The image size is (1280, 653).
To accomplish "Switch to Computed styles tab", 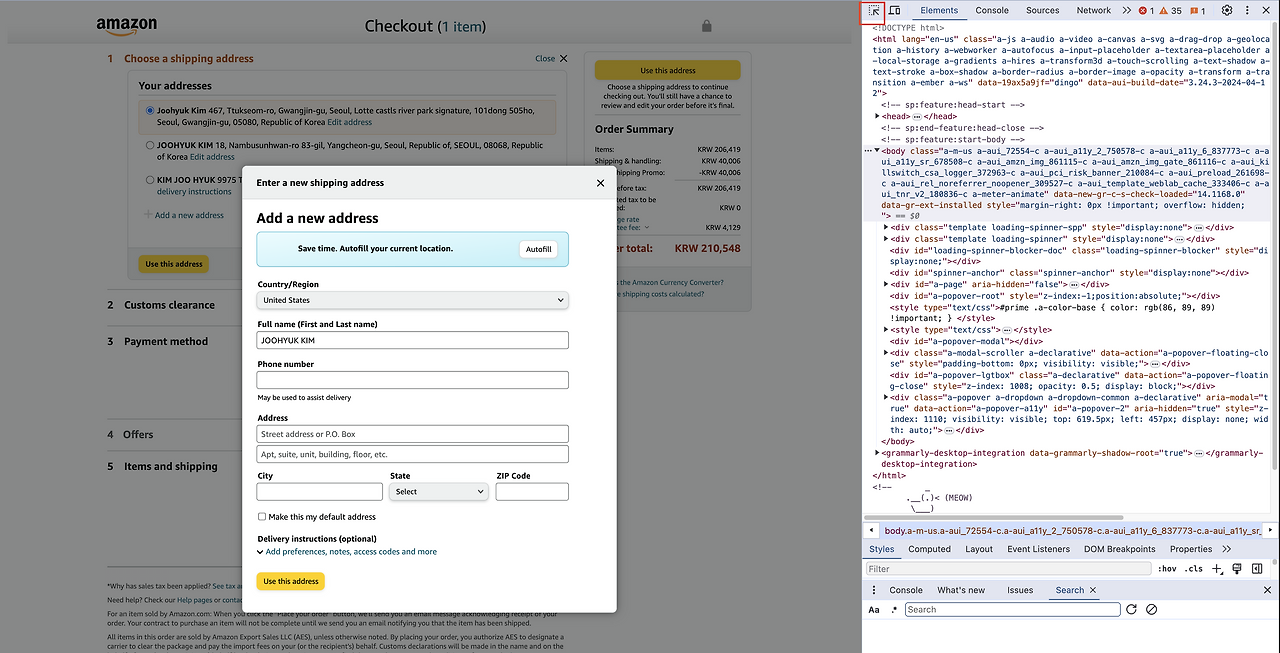I will (x=929, y=549).
